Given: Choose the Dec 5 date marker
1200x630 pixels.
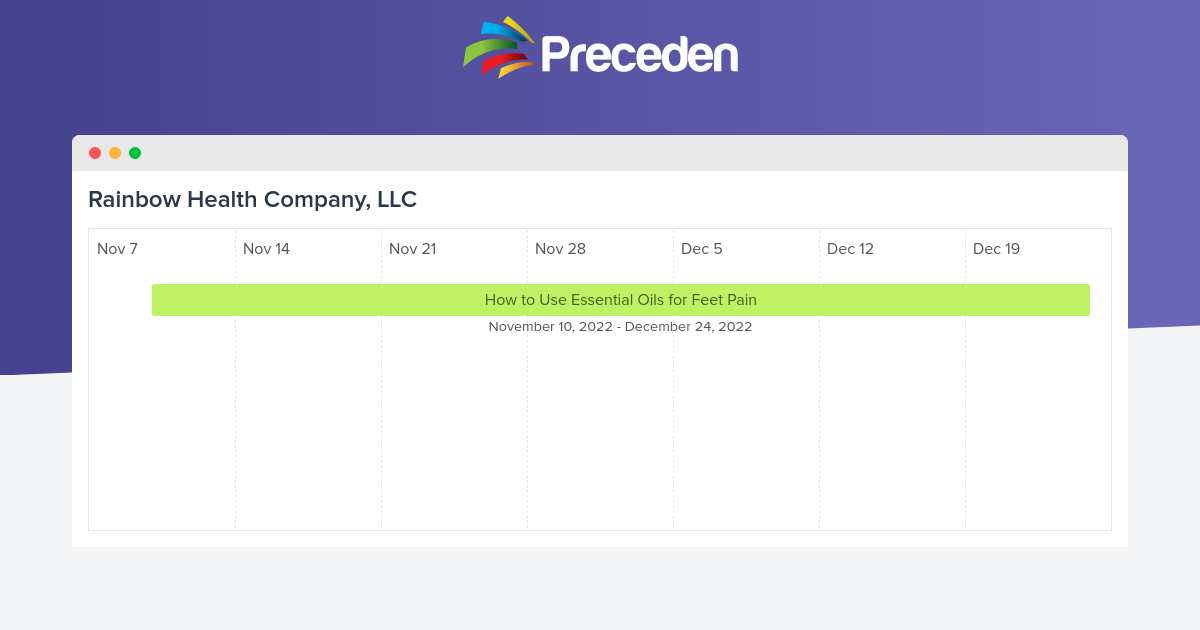Looking at the screenshot, I should tap(701, 249).
